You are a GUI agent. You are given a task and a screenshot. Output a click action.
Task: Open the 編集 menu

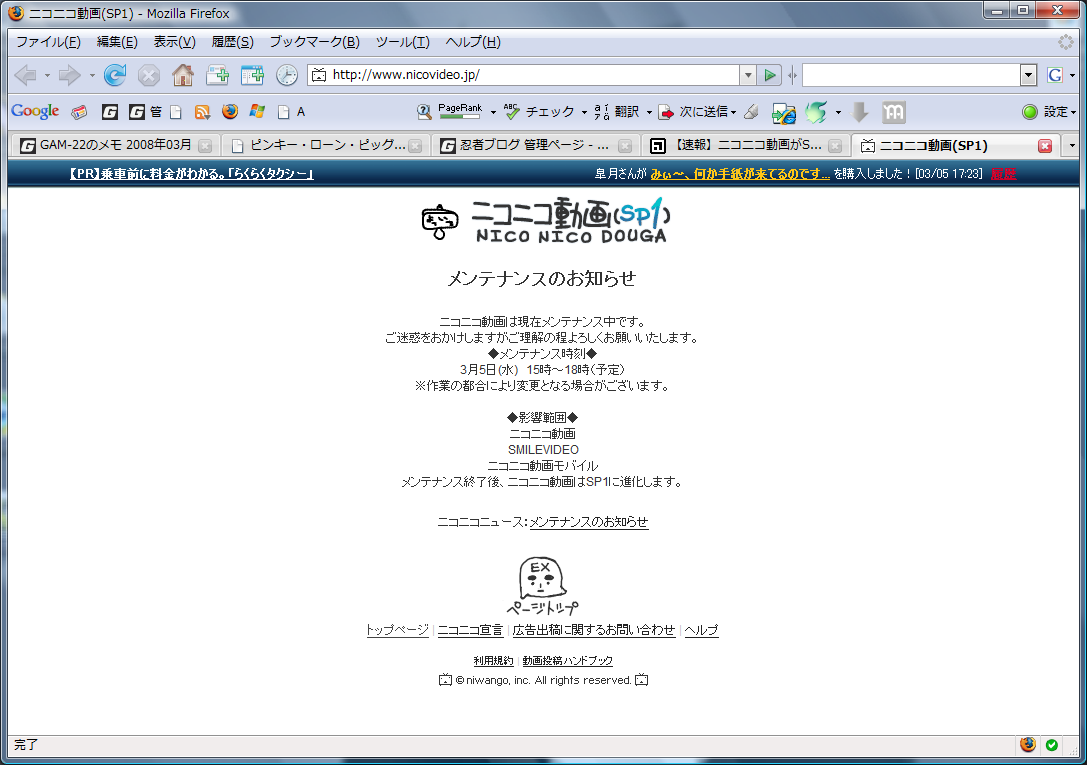click(x=117, y=42)
